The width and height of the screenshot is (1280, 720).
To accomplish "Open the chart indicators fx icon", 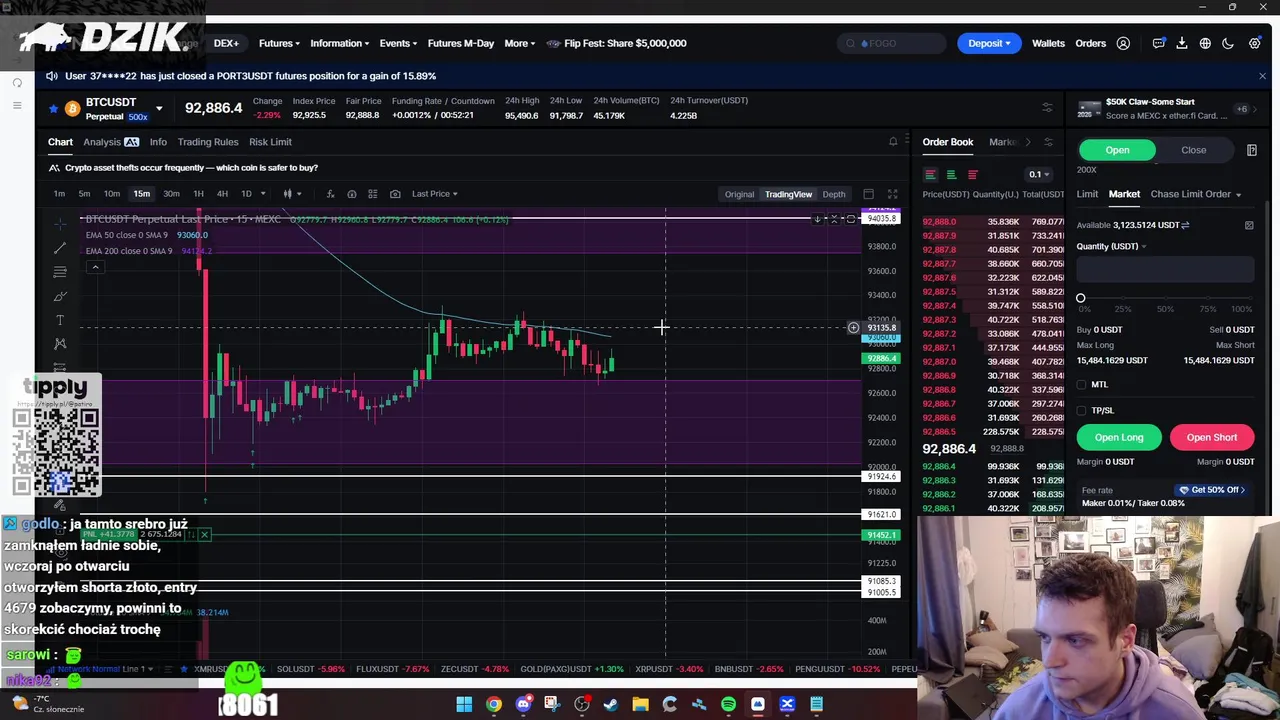I will click(x=330, y=194).
